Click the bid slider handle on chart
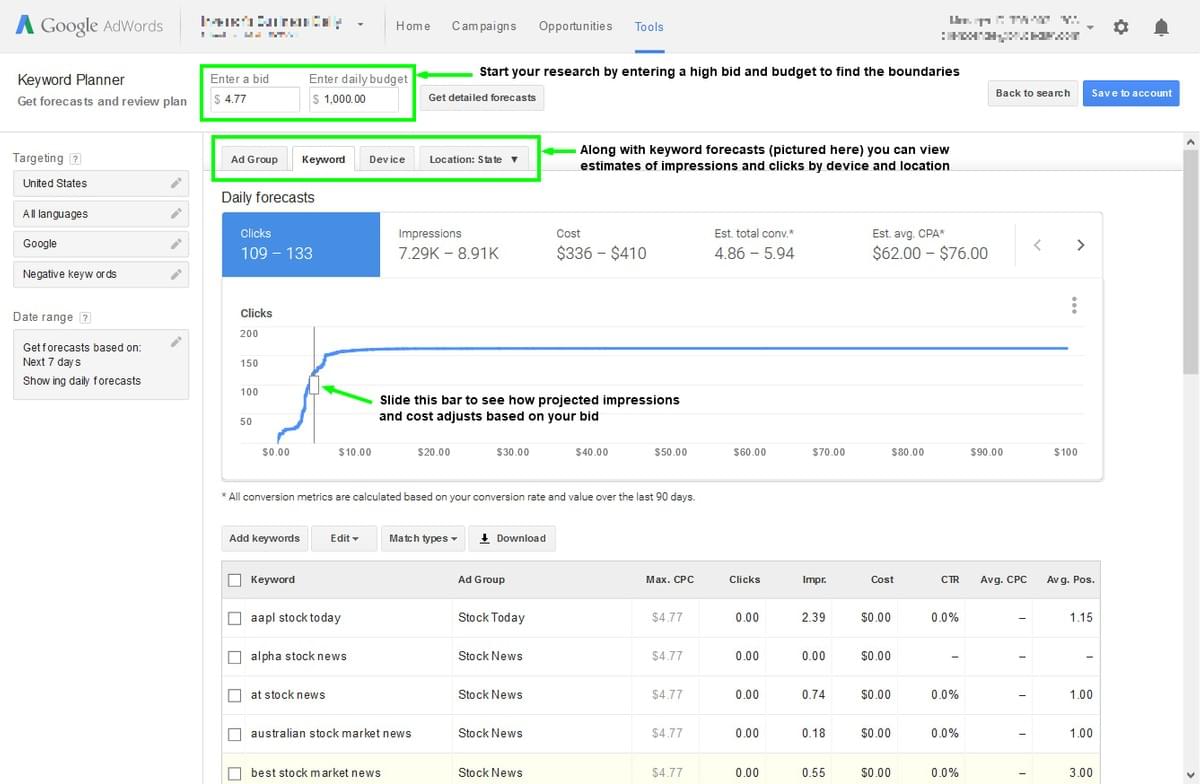Screen dimensions: 1200x784 pos(314,385)
